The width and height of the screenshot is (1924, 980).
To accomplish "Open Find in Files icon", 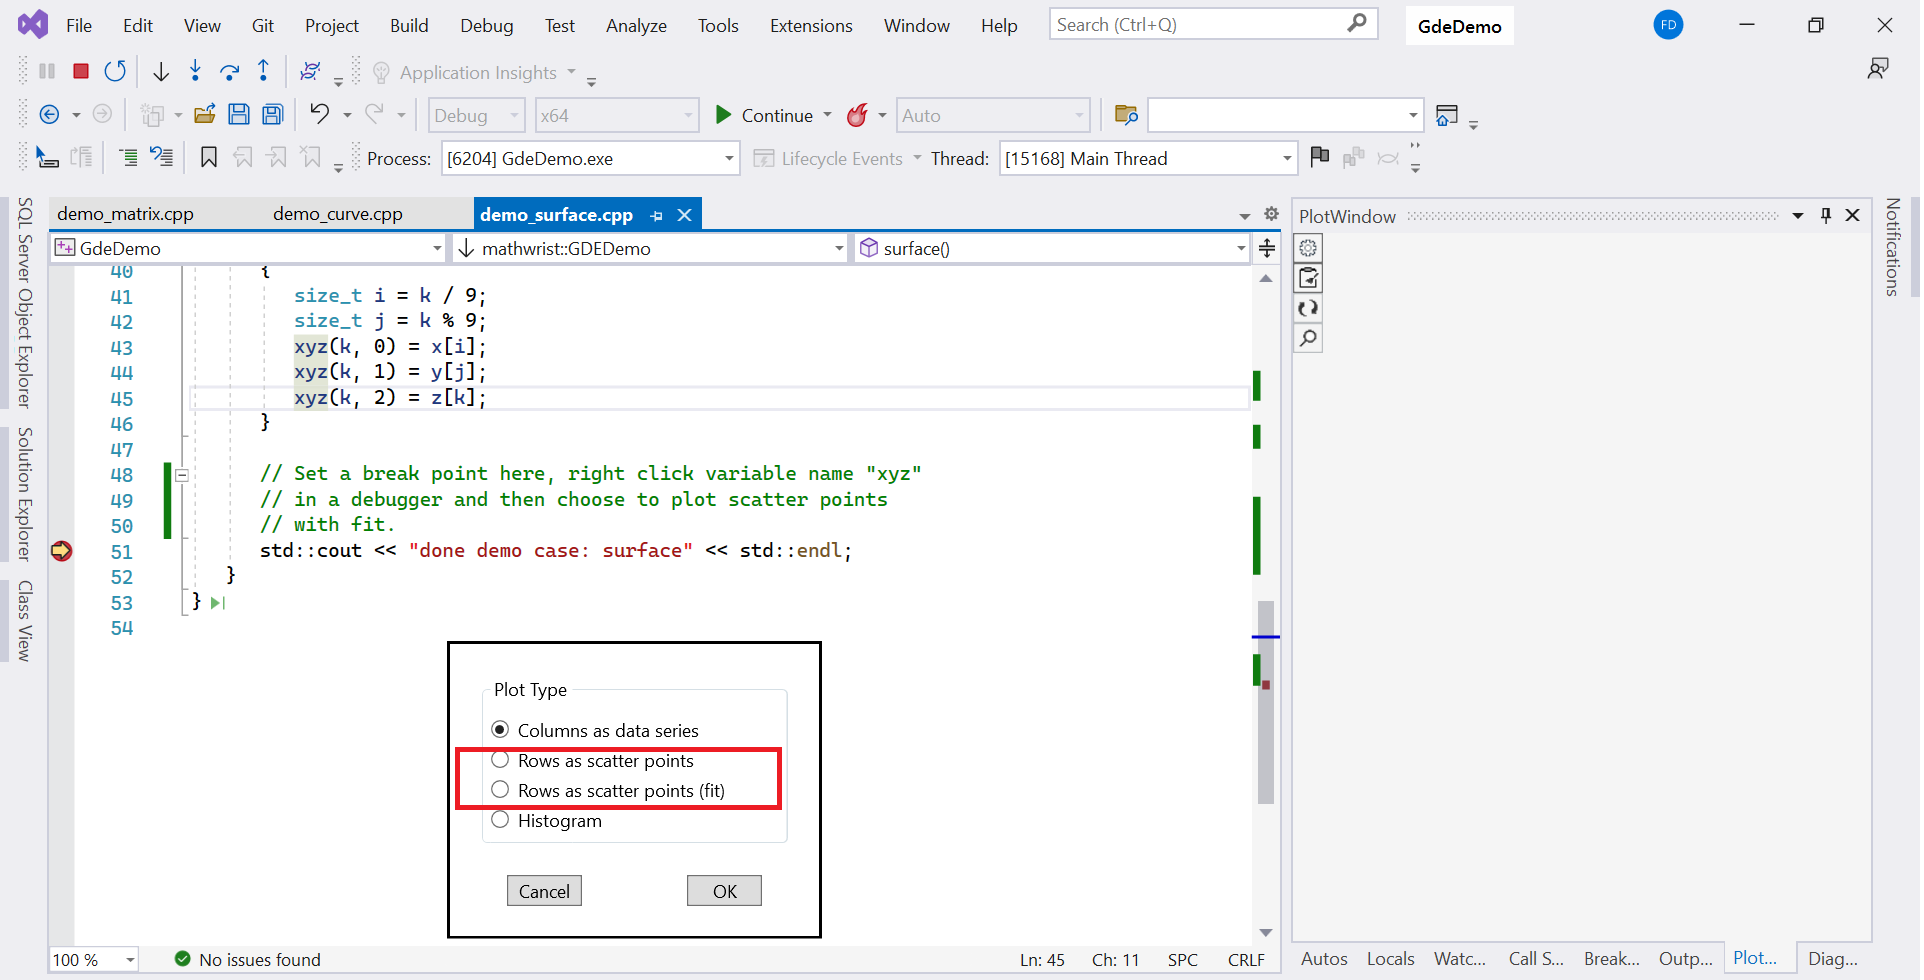I will tap(1126, 115).
